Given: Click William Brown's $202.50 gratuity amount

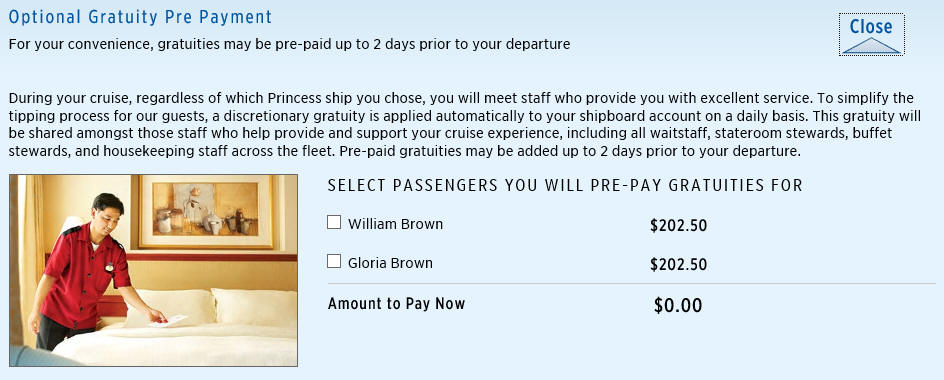Looking at the screenshot, I should click(x=678, y=226).
